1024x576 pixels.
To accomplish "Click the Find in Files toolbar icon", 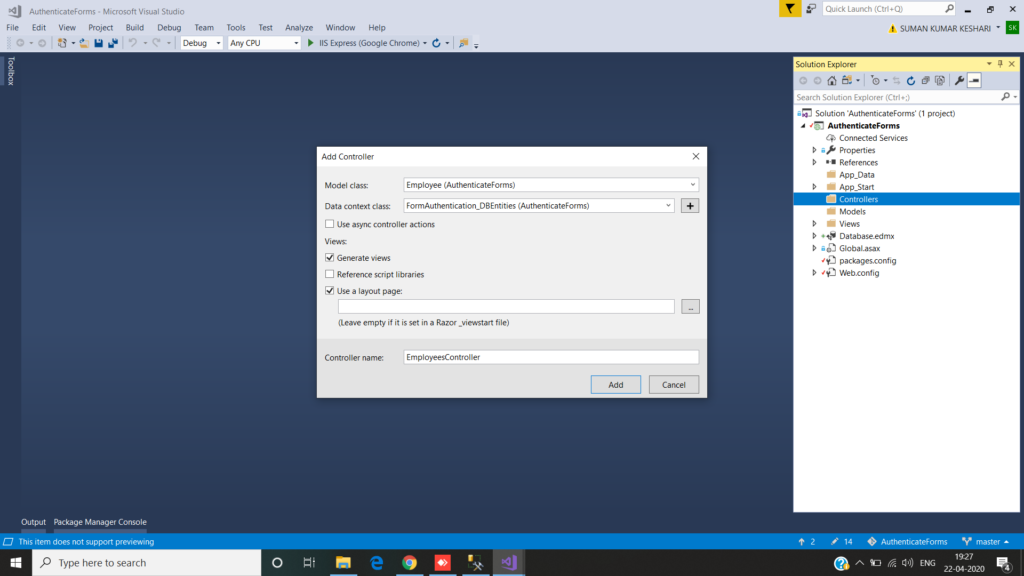I will 464,43.
